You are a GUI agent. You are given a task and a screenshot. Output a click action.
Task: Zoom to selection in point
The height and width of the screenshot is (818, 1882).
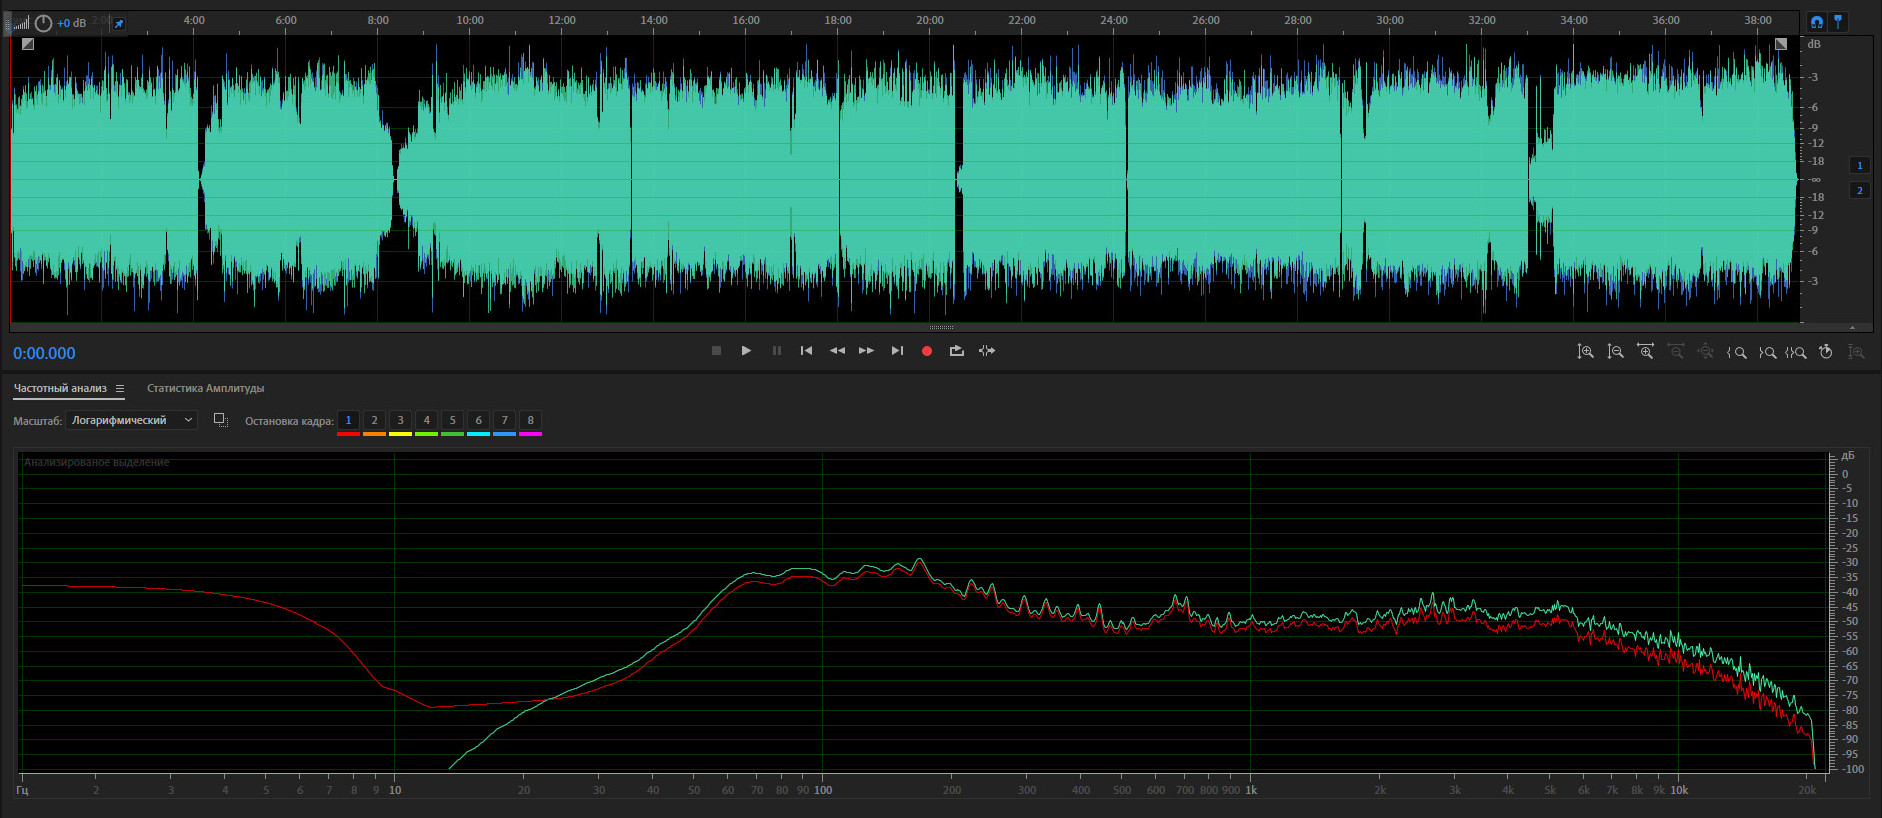[1737, 352]
